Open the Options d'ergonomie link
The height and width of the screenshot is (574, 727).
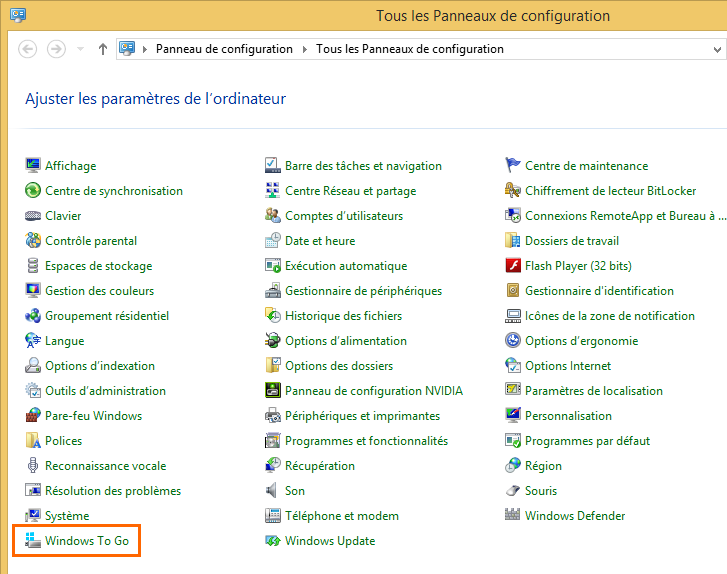(581, 341)
